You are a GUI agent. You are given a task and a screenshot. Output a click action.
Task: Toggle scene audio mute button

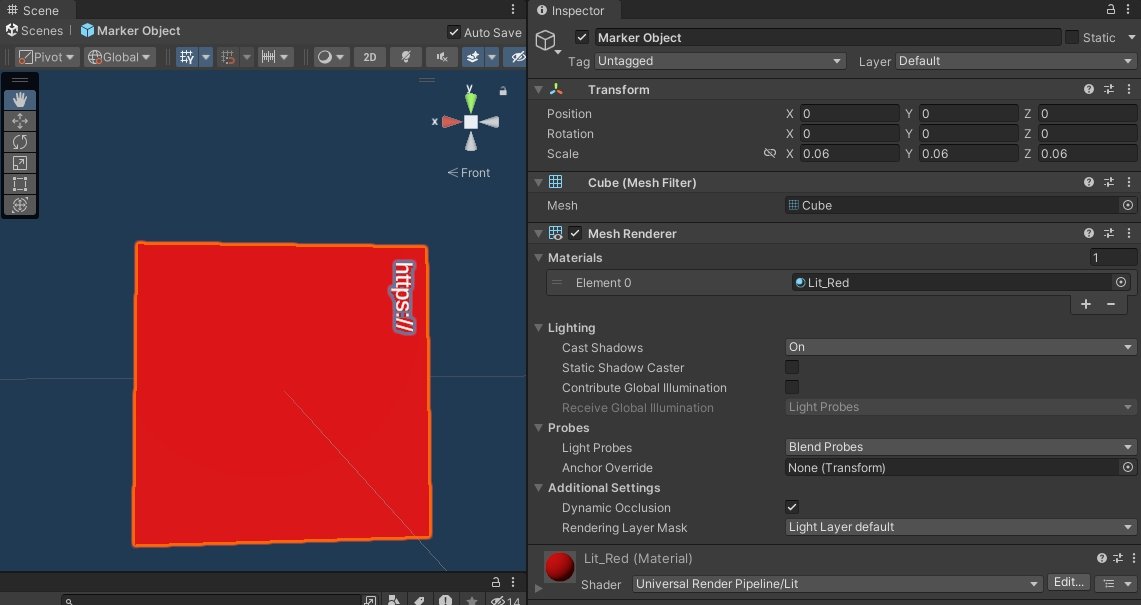(442, 57)
